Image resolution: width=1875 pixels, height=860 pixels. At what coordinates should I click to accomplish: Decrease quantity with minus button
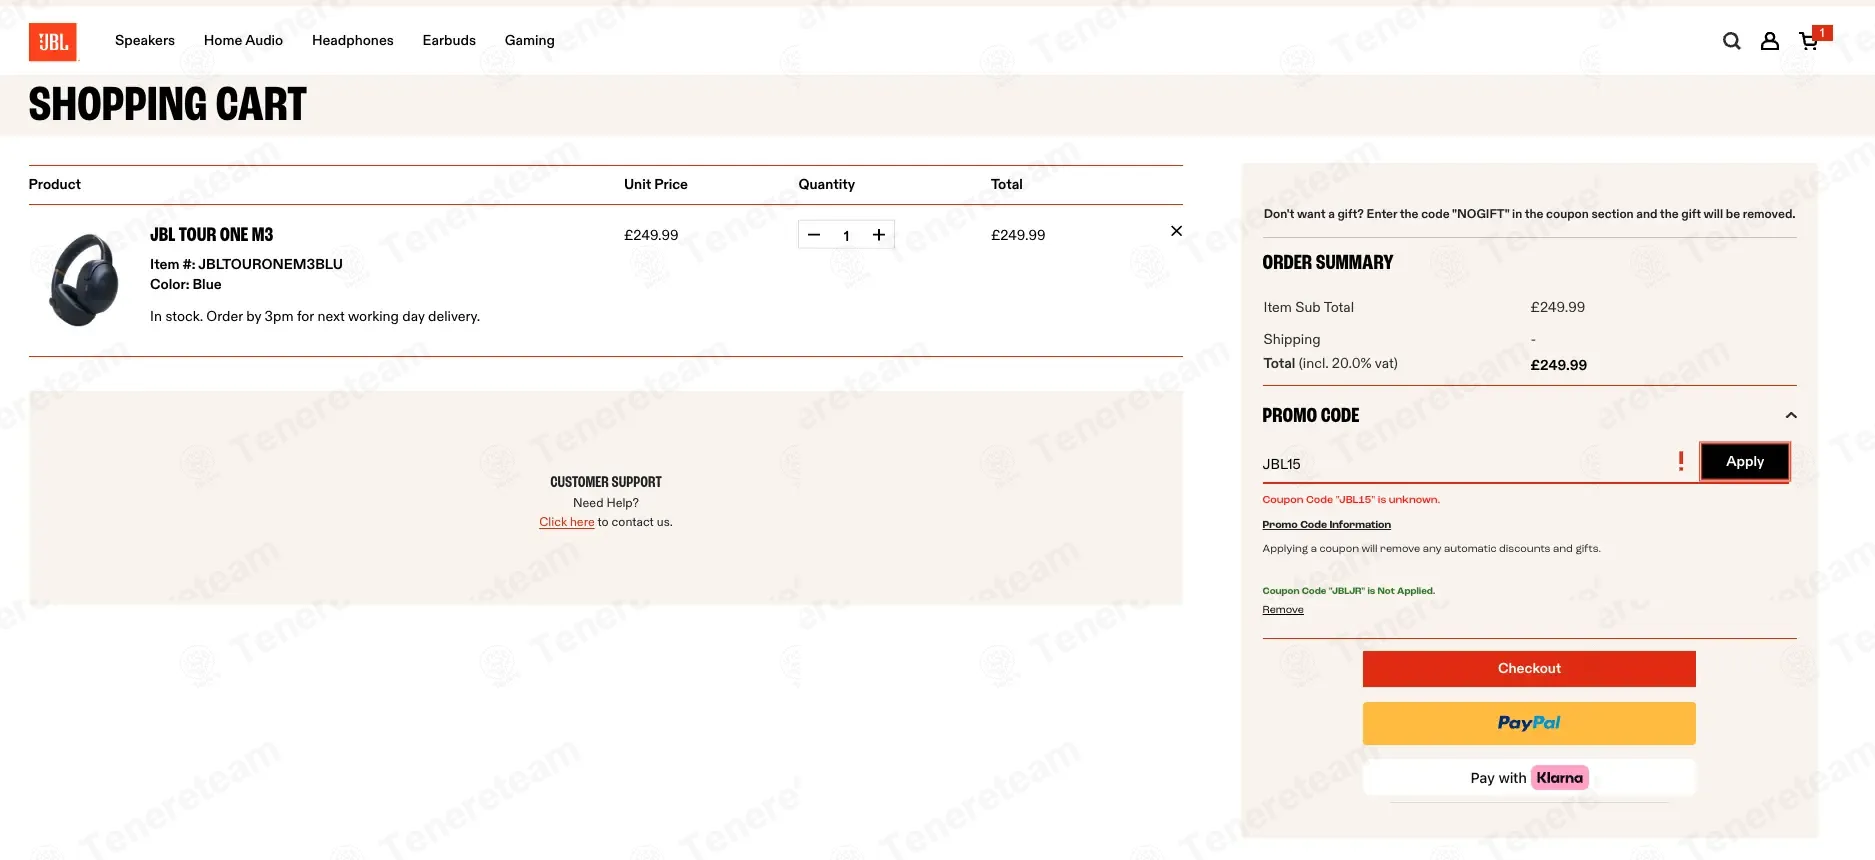coord(814,235)
